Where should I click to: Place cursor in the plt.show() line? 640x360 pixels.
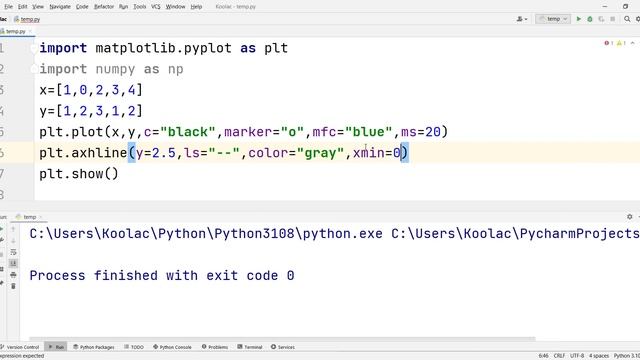[79, 174]
